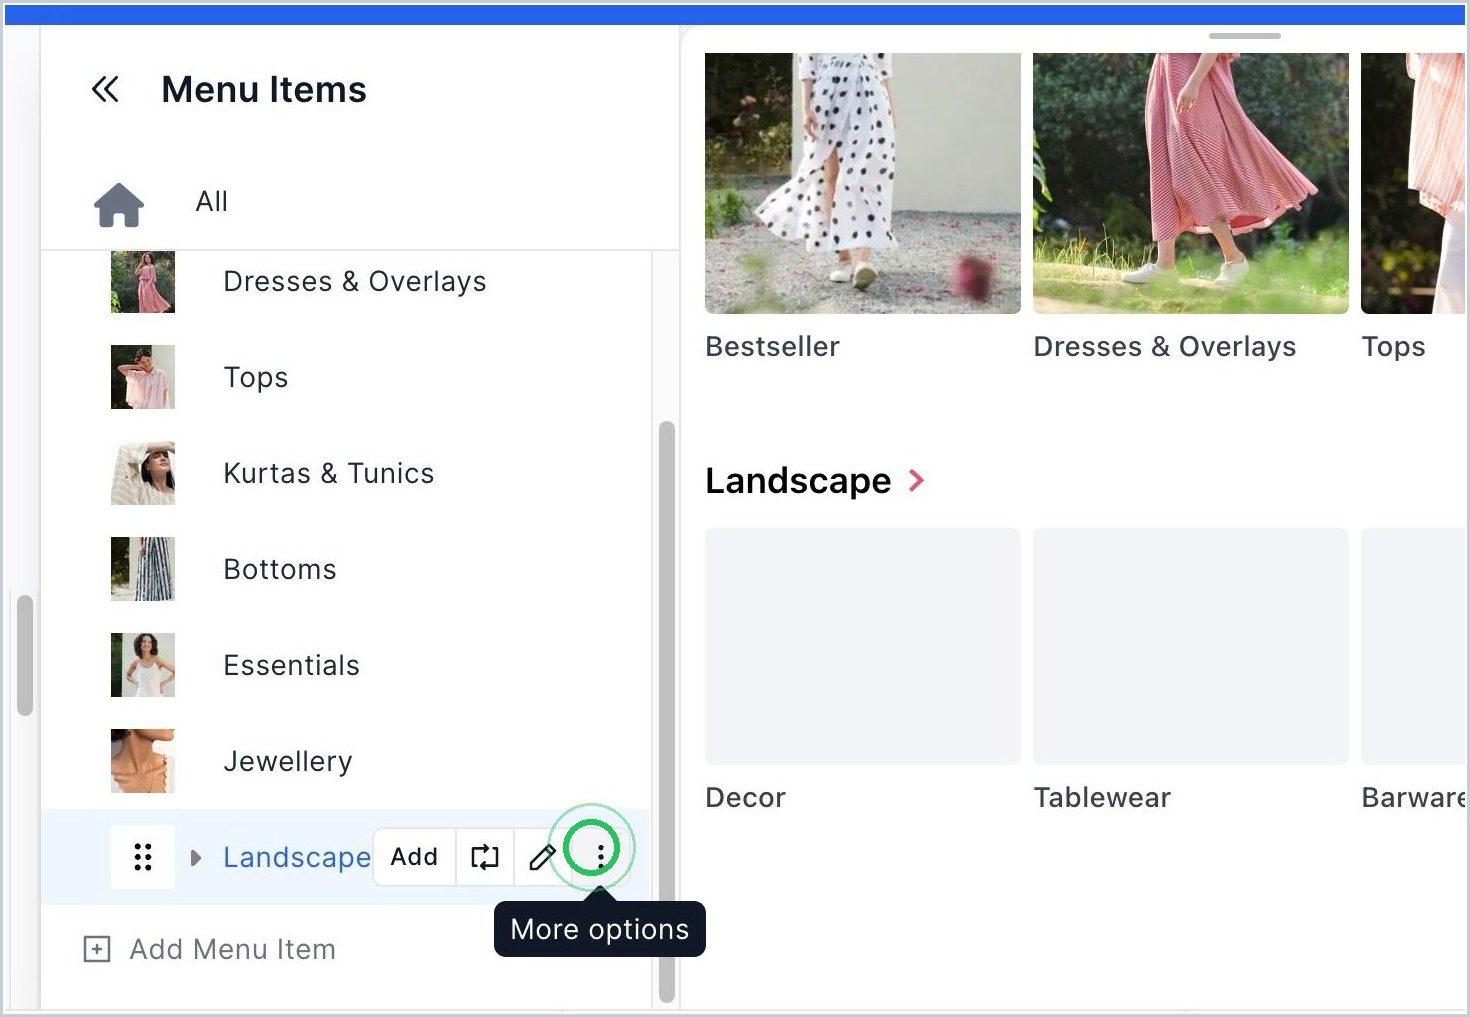Screen dimensions: 1470x1017
Task: Select the All menu item
Action: pyautogui.click(x=212, y=202)
